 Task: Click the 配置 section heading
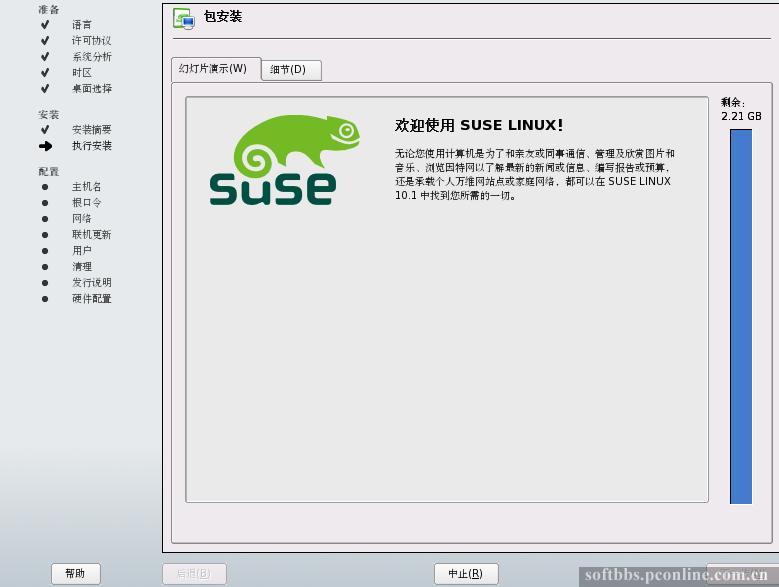(x=49, y=172)
